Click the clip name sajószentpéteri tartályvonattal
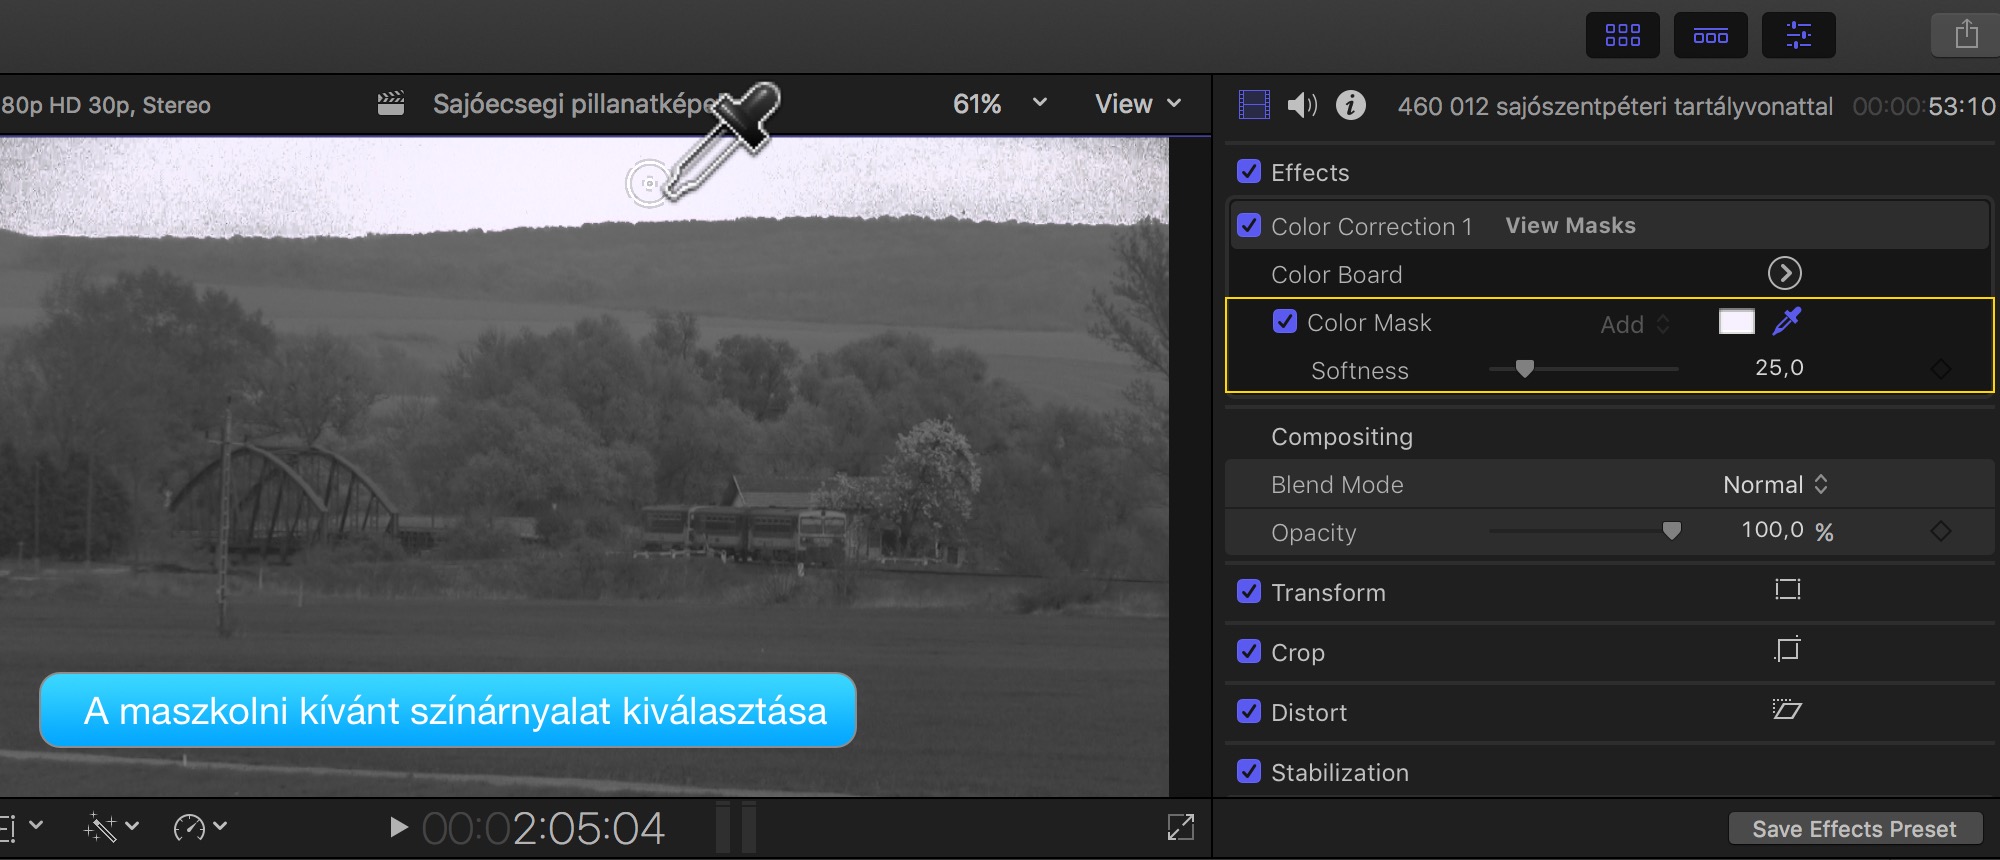The width and height of the screenshot is (2000, 860). pos(1615,106)
